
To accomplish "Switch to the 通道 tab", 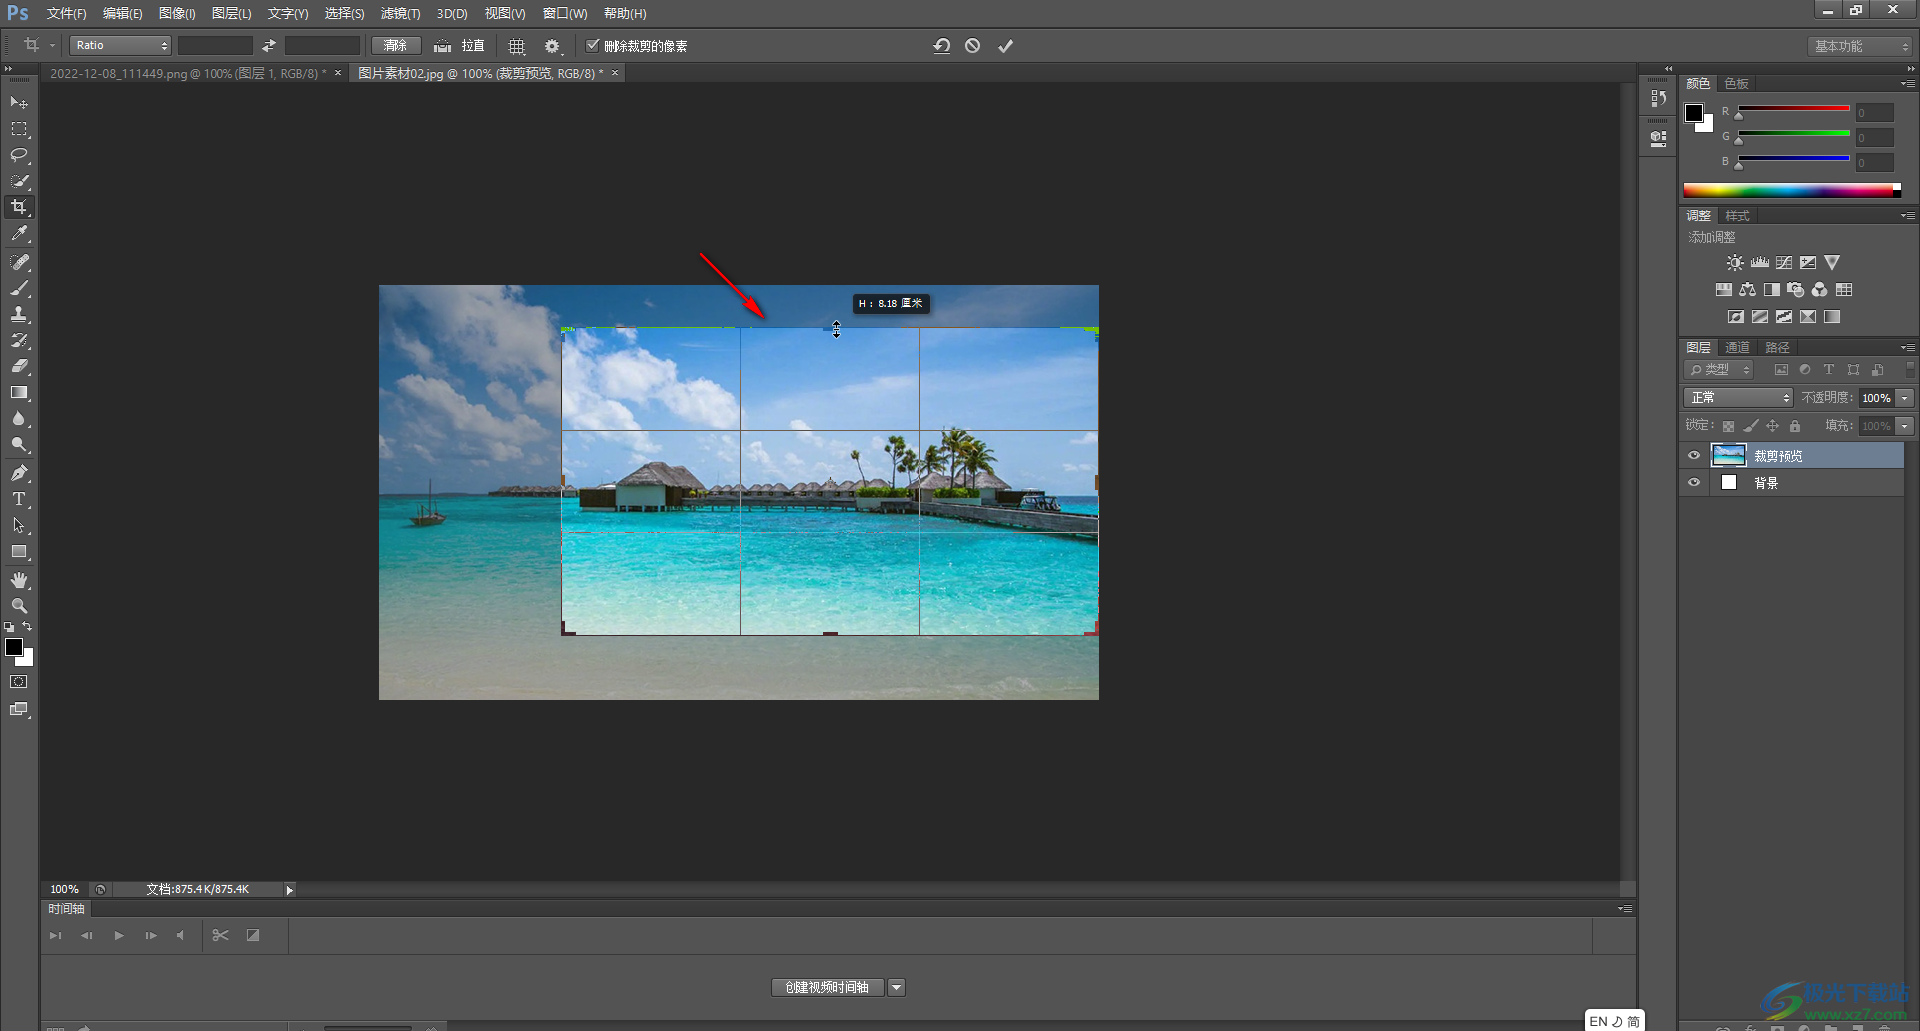I will click(1737, 347).
